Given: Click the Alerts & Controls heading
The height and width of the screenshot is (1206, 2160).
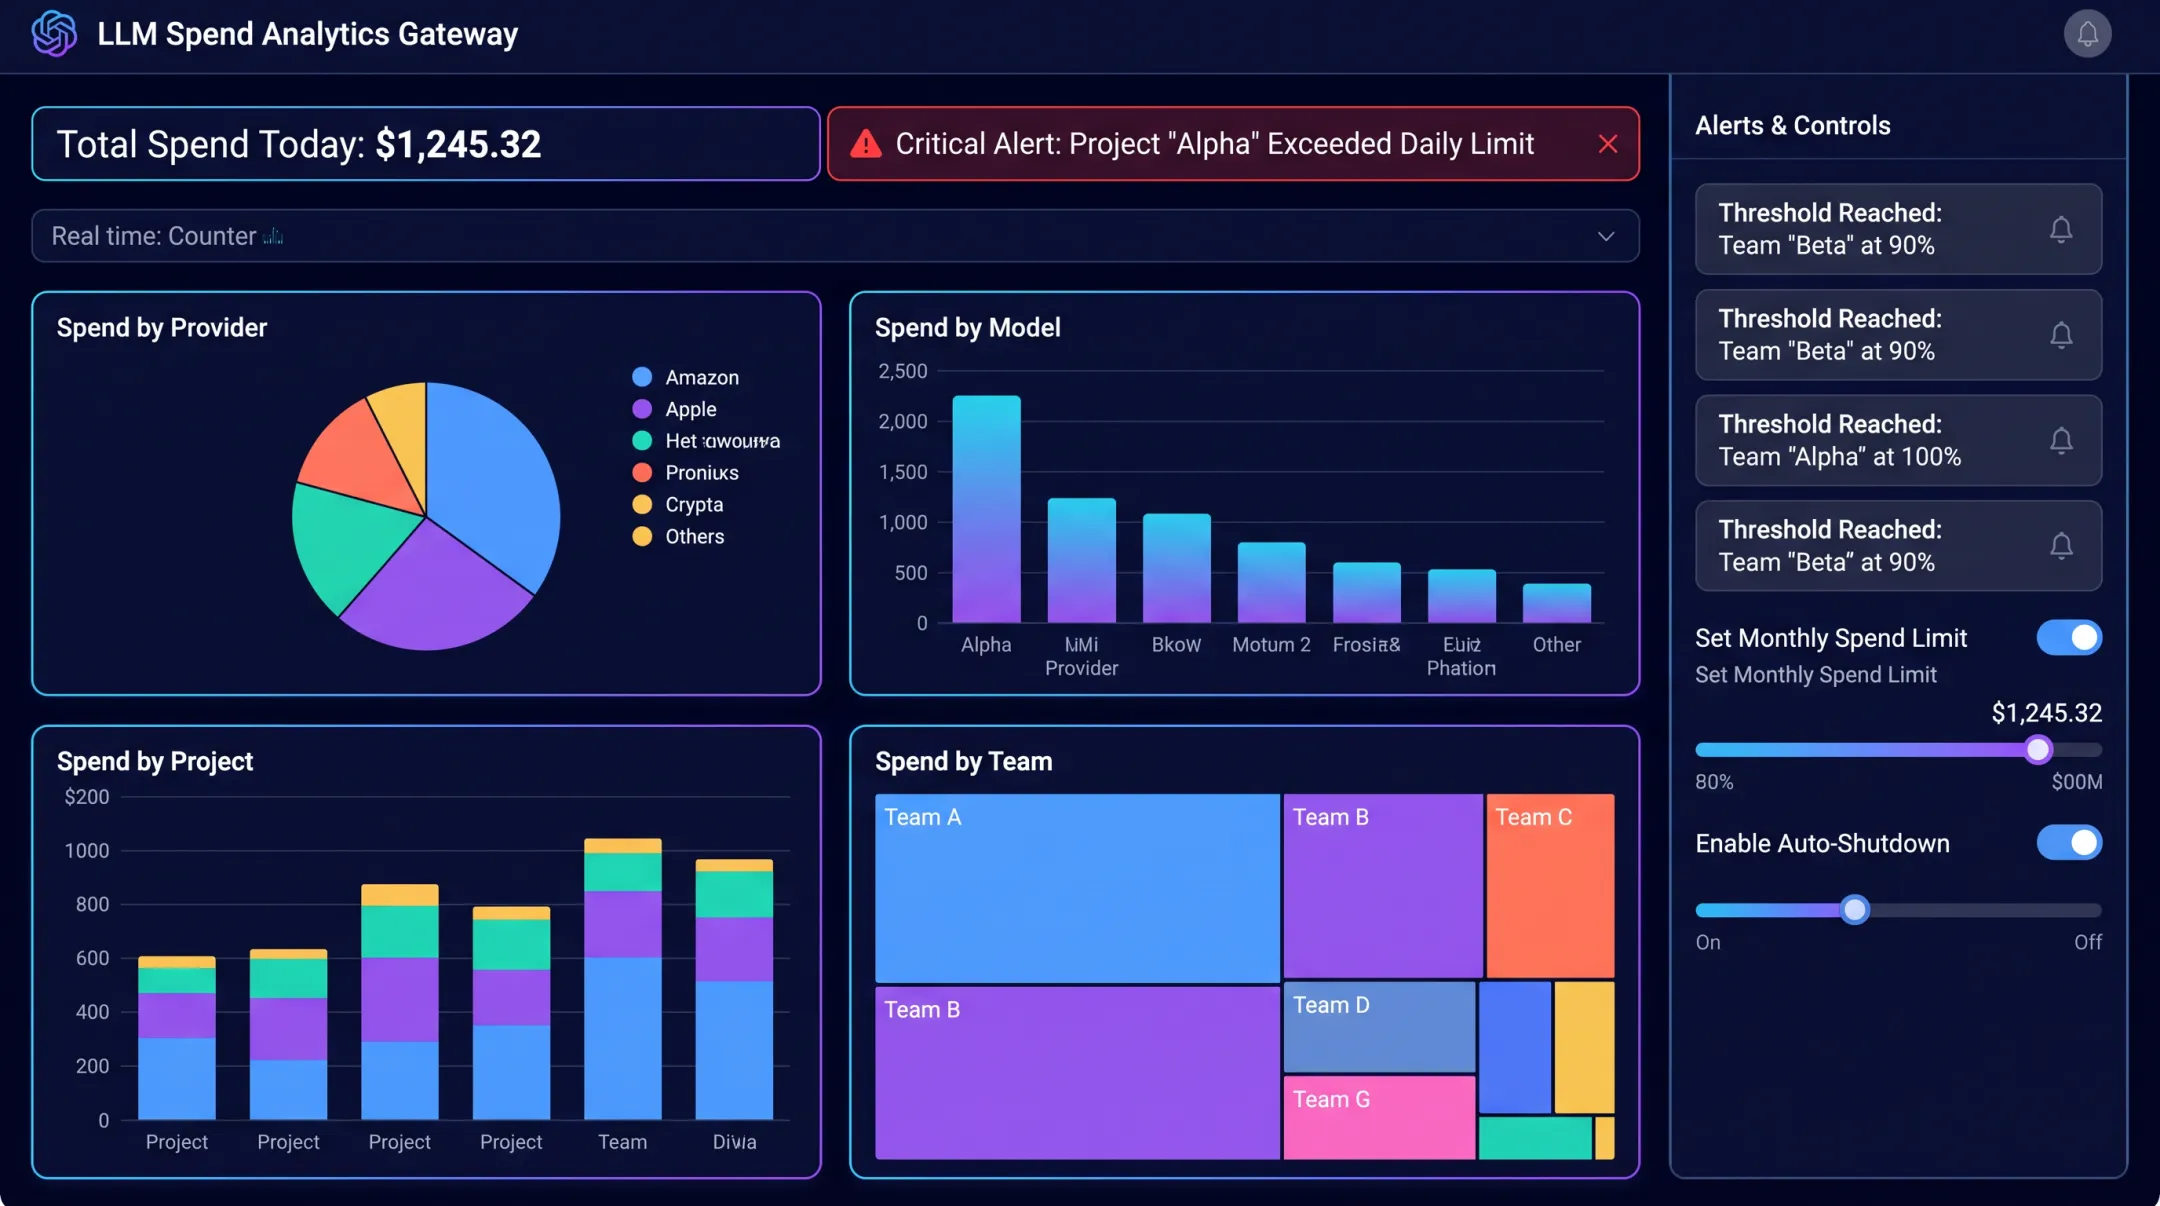Looking at the screenshot, I should pyautogui.click(x=1793, y=125).
